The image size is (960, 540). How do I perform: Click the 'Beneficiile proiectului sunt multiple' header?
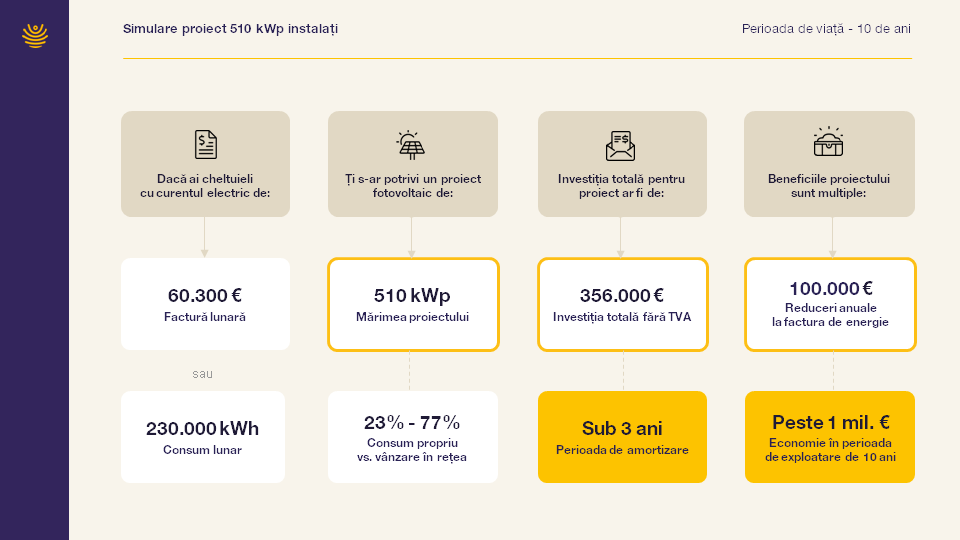coord(830,163)
